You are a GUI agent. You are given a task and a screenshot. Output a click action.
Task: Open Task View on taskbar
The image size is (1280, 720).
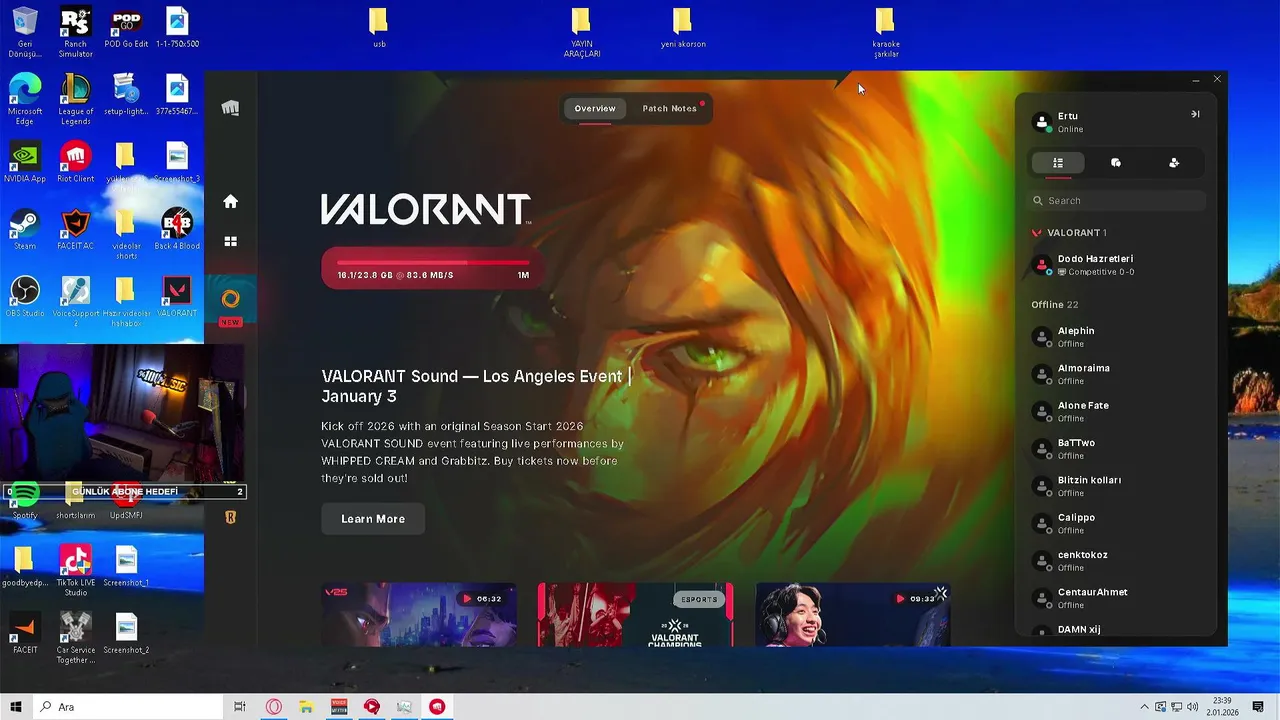(240, 707)
